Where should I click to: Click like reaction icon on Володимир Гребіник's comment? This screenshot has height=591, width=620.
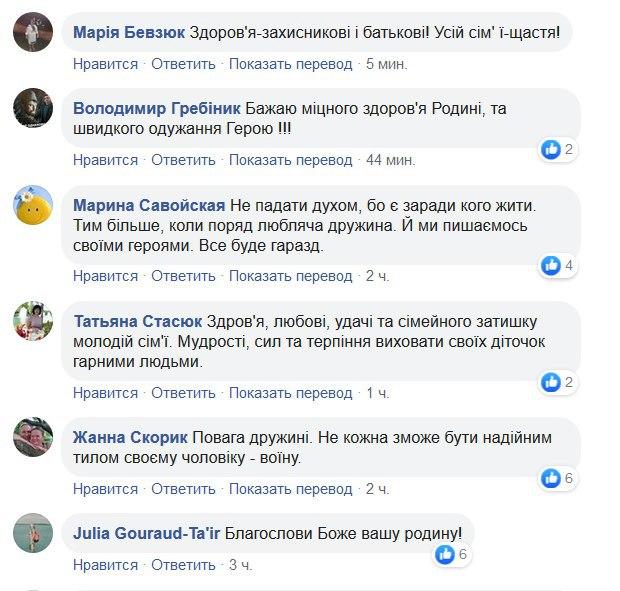coord(550,150)
